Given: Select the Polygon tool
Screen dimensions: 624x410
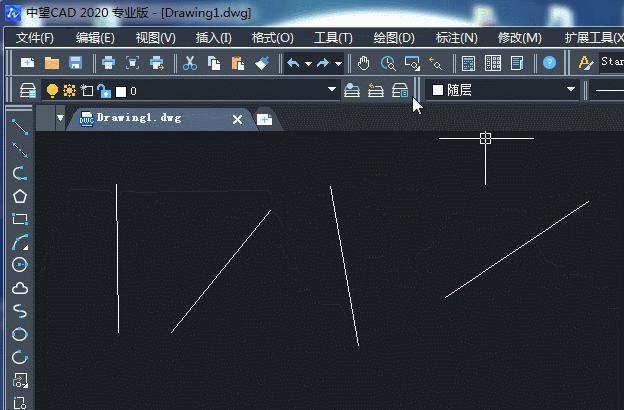Looking at the screenshot, I should tap(20, 196).
